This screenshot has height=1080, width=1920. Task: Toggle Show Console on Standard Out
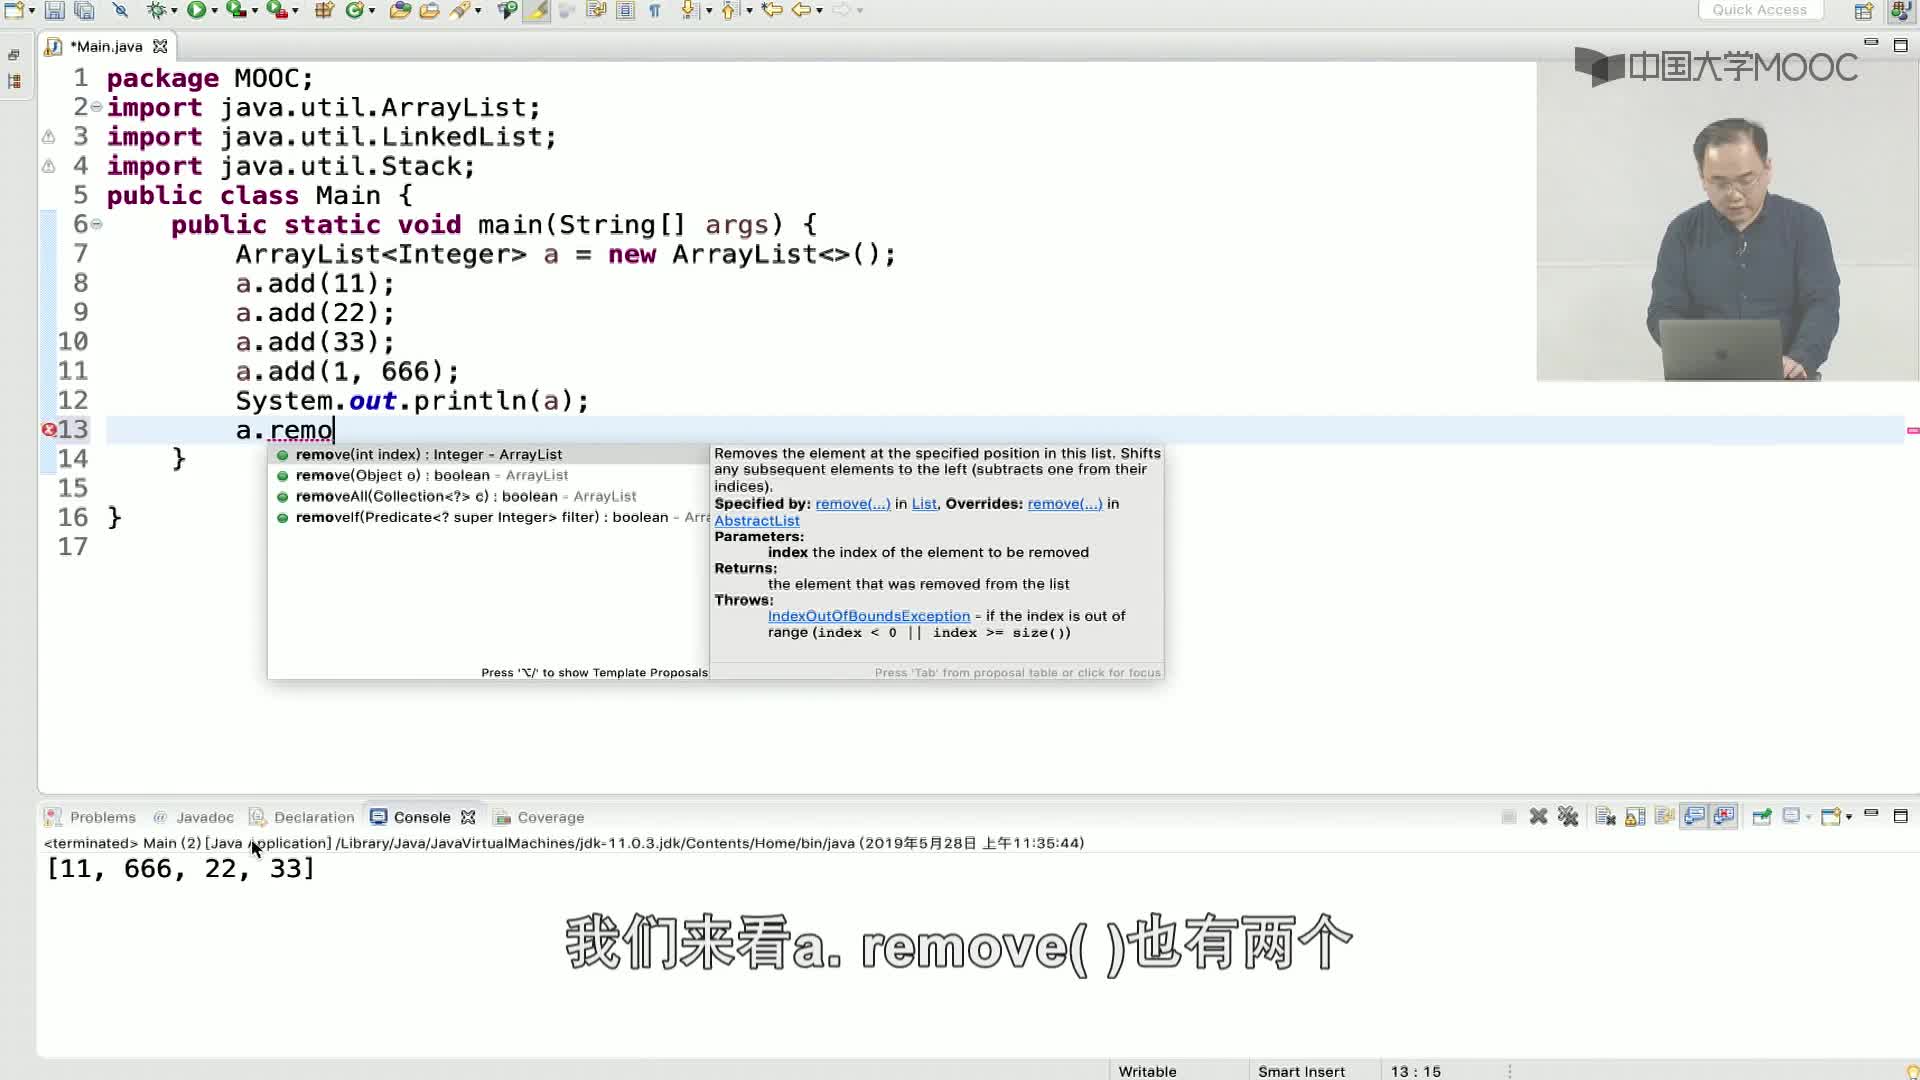pyautogui.click(x=1694, y=817)
